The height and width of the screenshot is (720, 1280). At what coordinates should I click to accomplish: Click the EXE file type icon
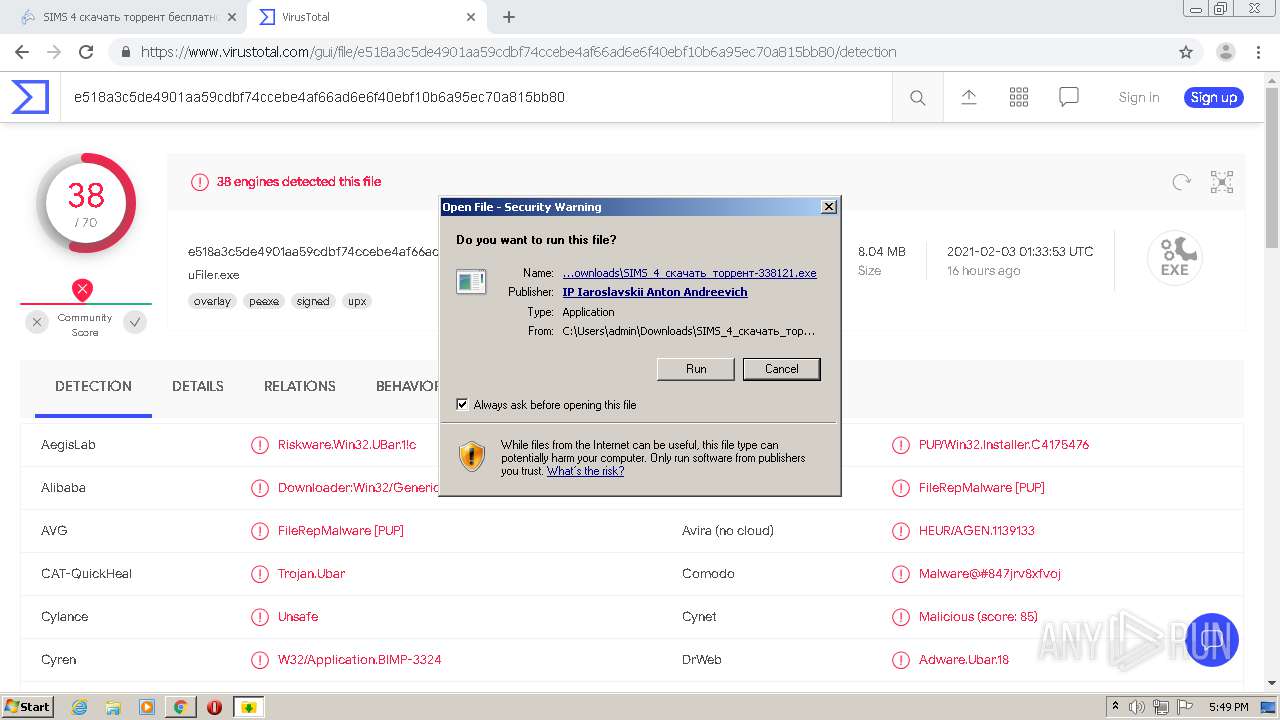tap(1174, 258)
